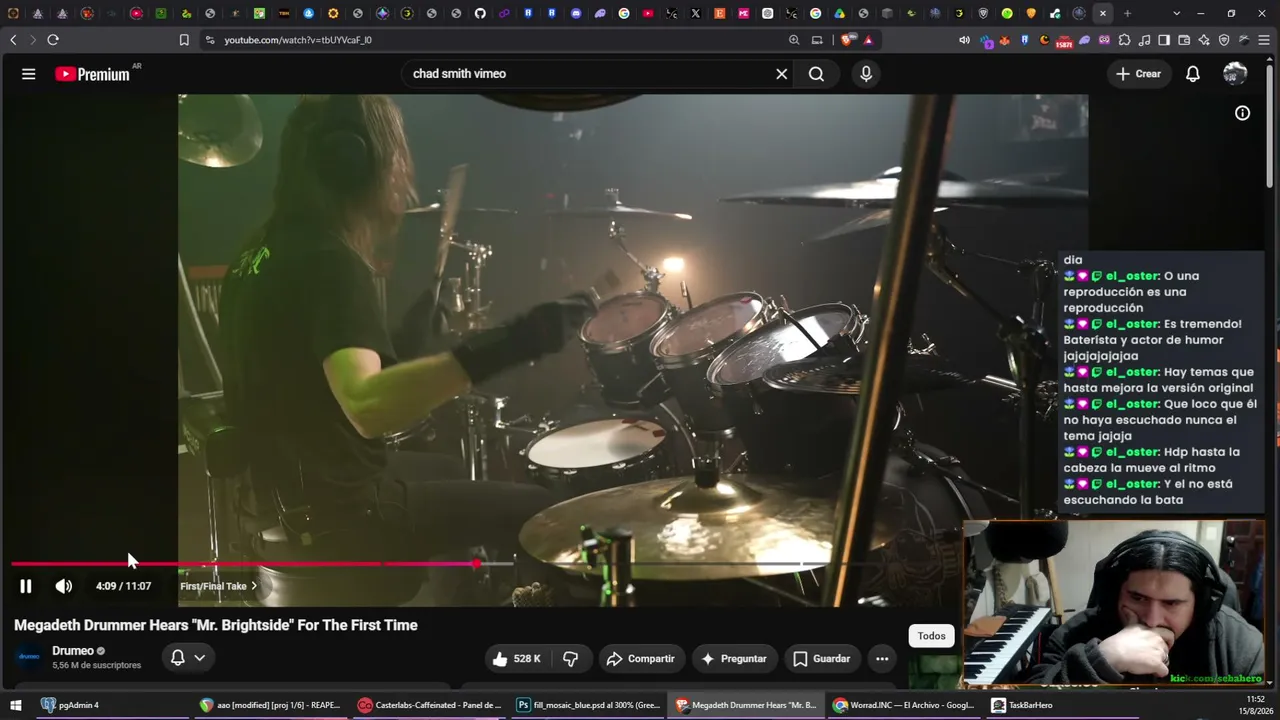Share the video via Compartir
The width and height of the screenshot is (1280, 720).
pyautogui.click(x=641, y=659)
